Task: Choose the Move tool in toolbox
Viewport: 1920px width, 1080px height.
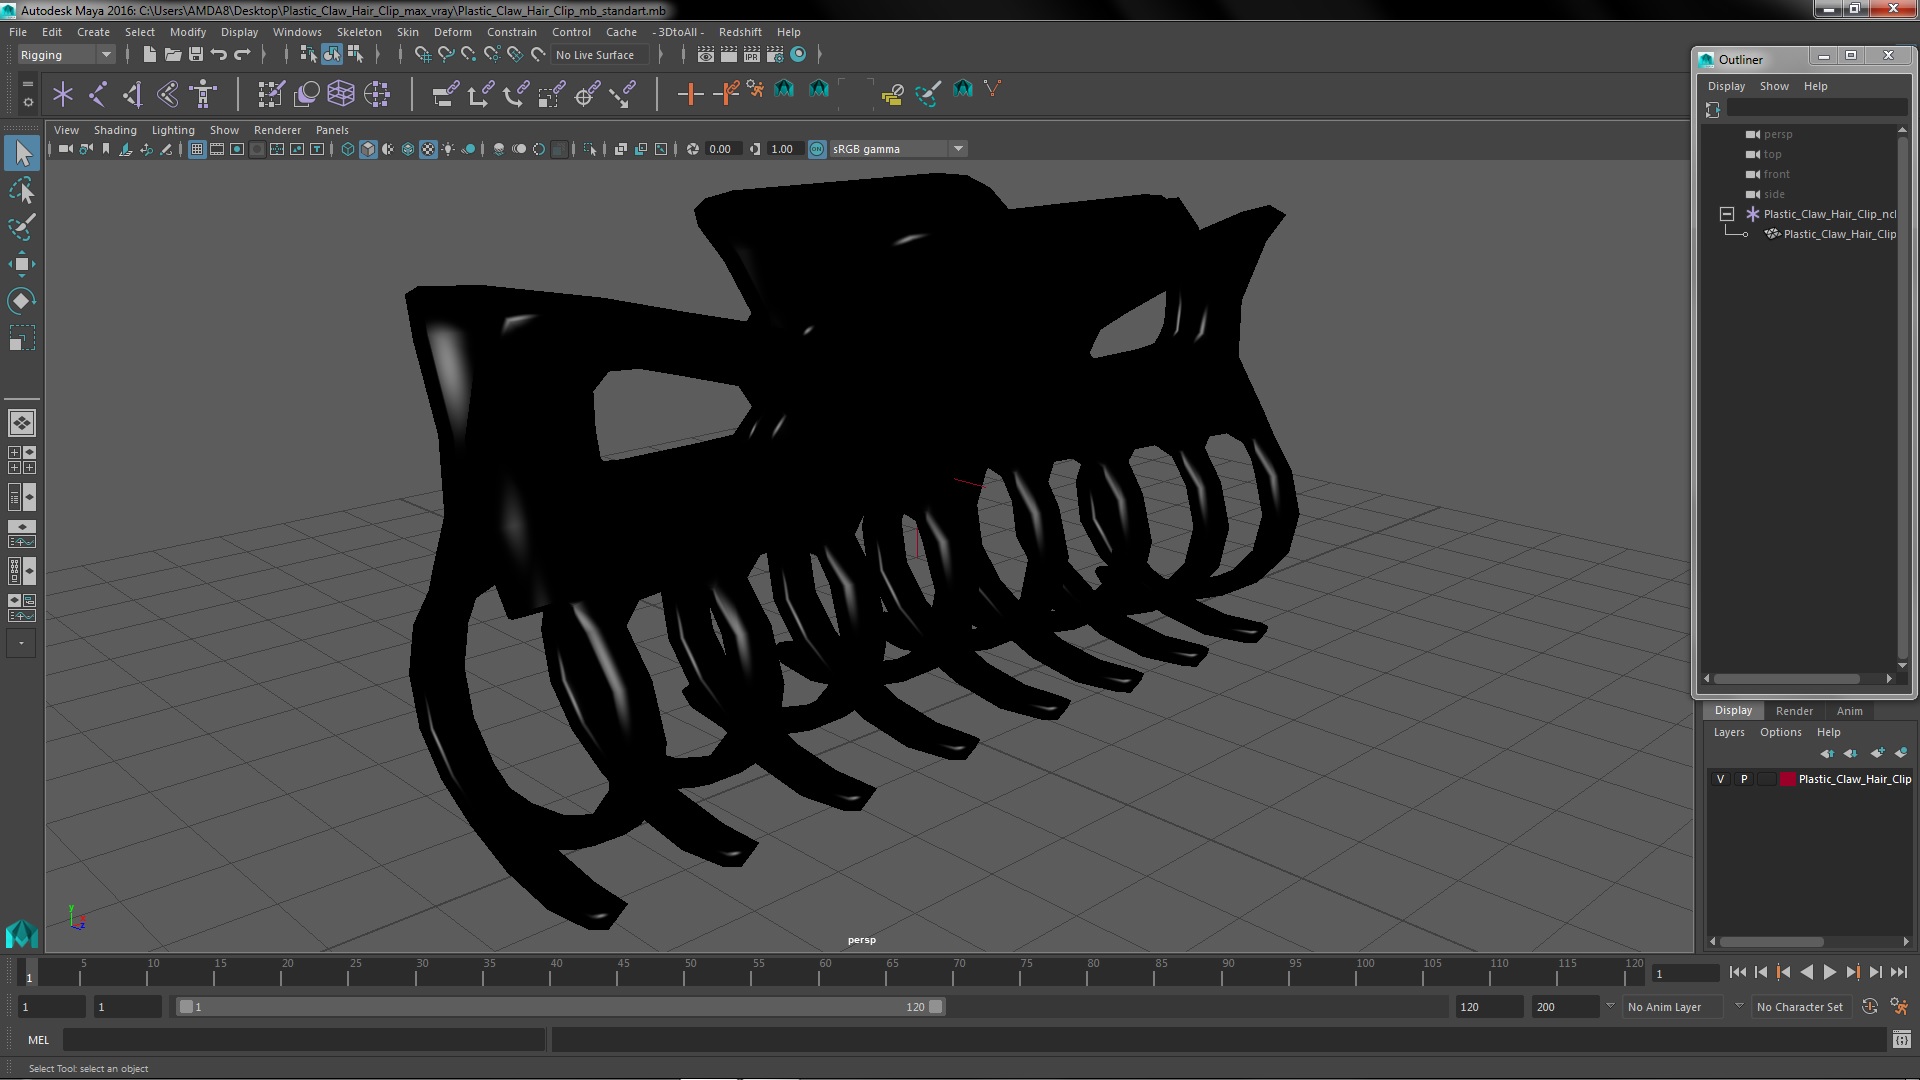Action: [x=21, y=264]
